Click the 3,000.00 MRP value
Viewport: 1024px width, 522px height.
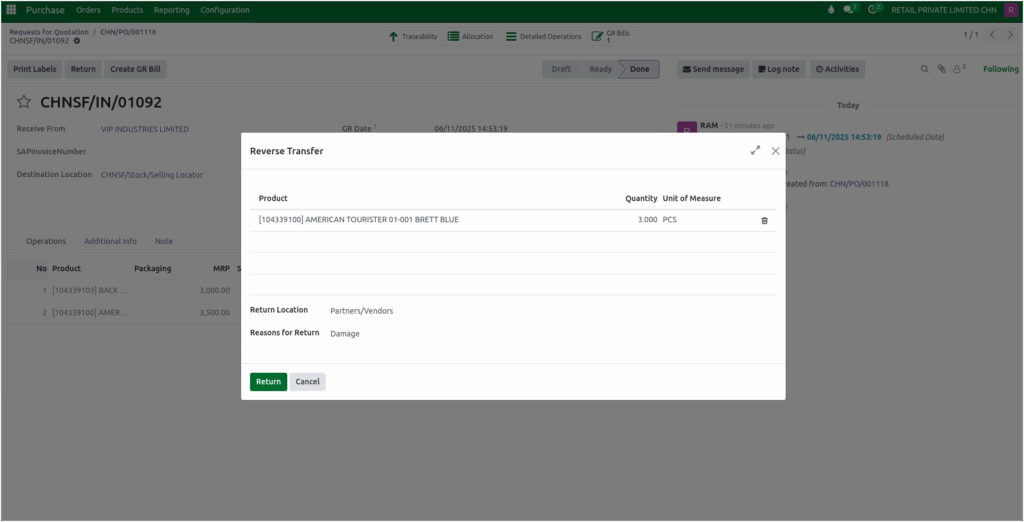214,290
